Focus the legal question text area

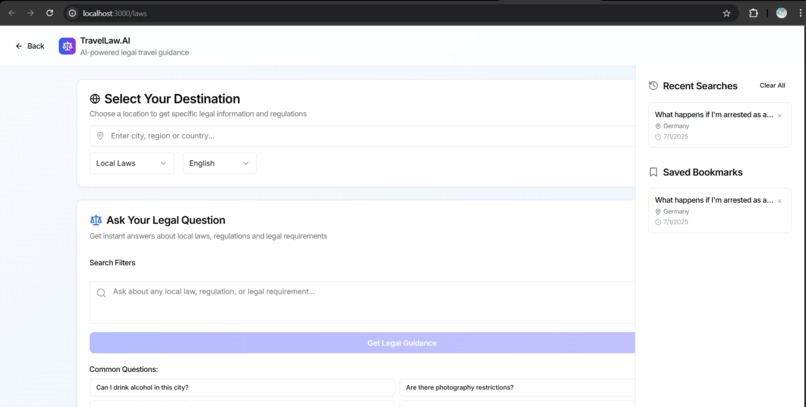point(362,302)
